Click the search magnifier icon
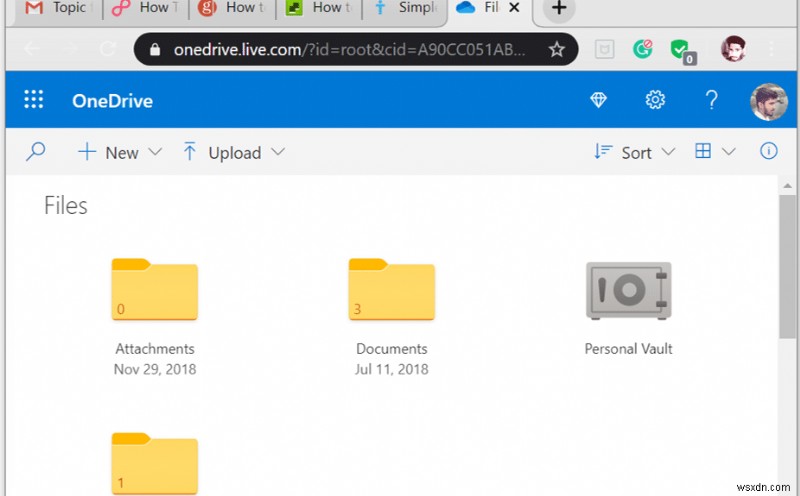This screenshot has height=496, width=800. point(35,152)
